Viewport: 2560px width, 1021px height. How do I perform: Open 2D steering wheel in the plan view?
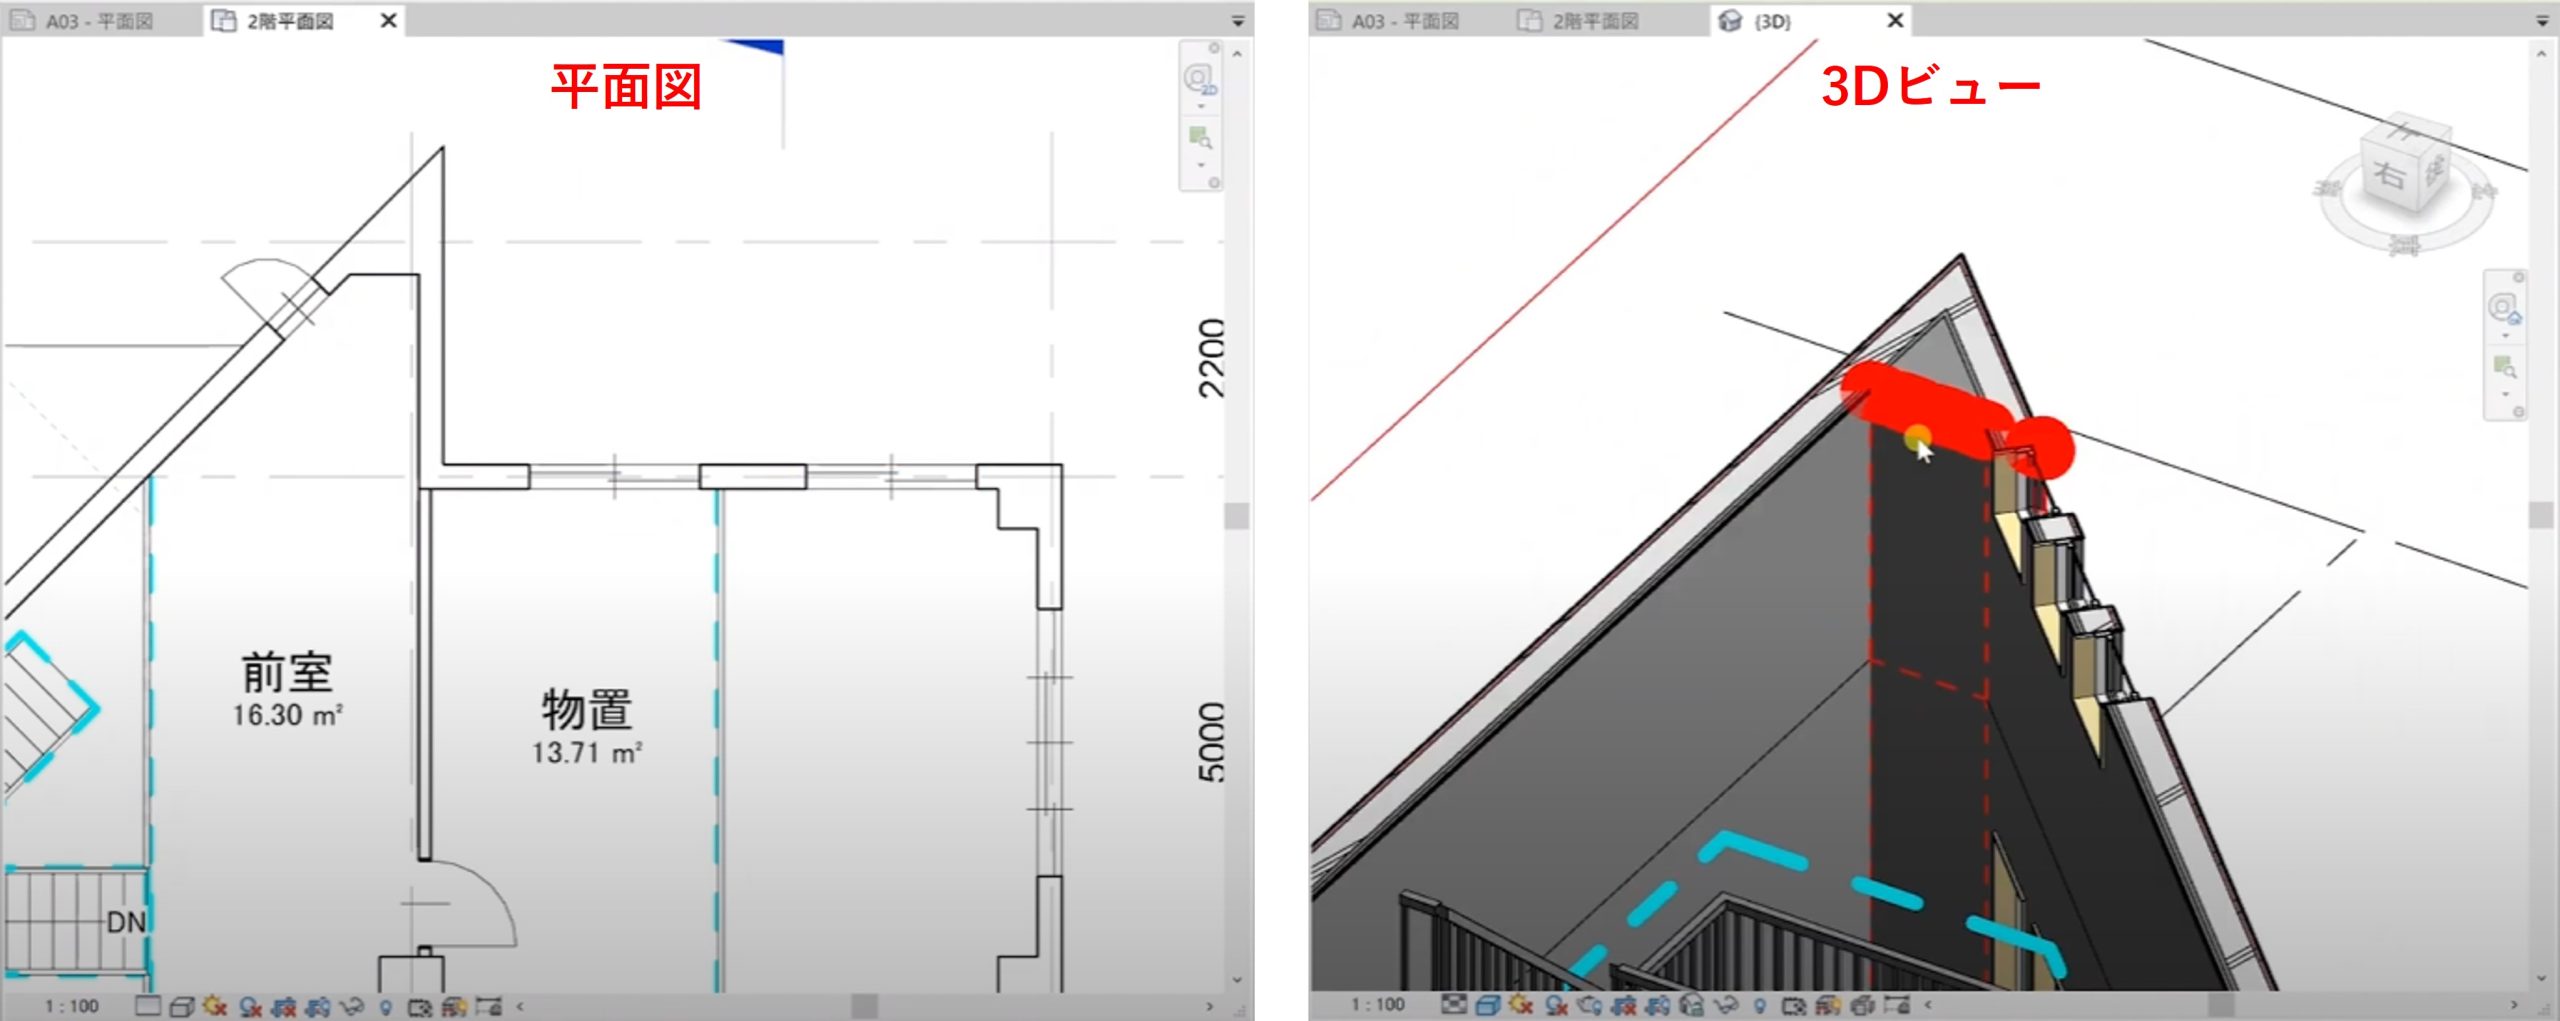1199,78
